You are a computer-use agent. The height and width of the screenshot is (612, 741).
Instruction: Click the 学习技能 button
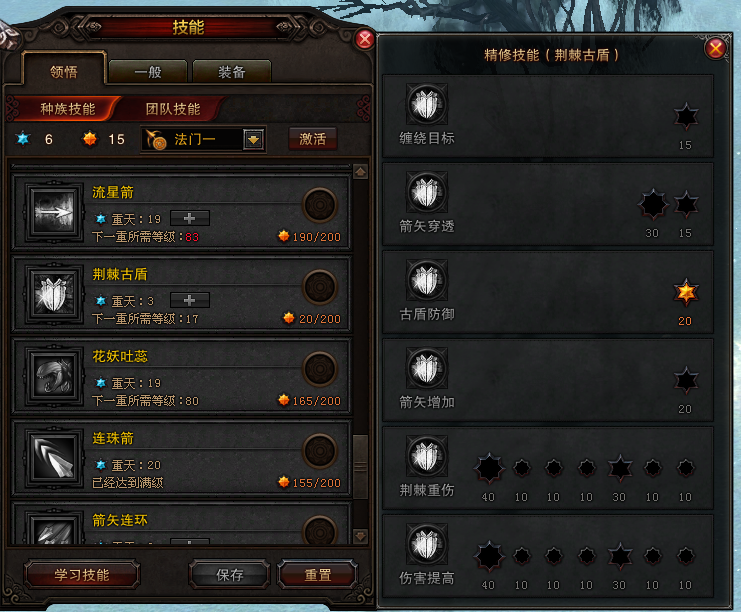[x=82, y=575]
